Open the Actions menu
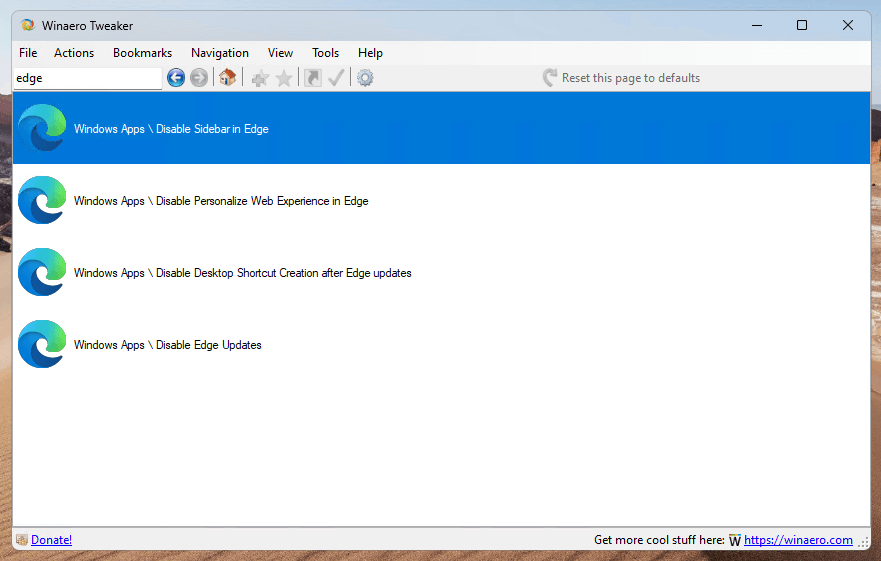 [x=74, y=53]
